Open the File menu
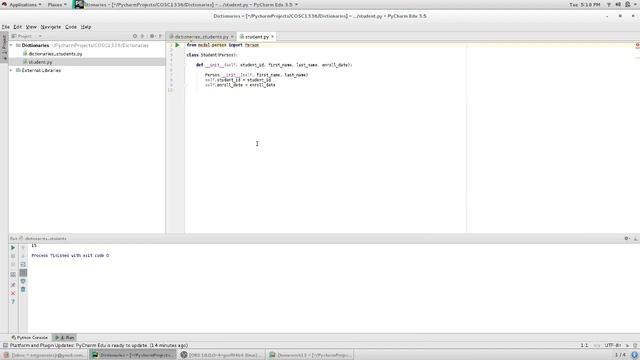640x360 pixels. (x=6, y=27)
